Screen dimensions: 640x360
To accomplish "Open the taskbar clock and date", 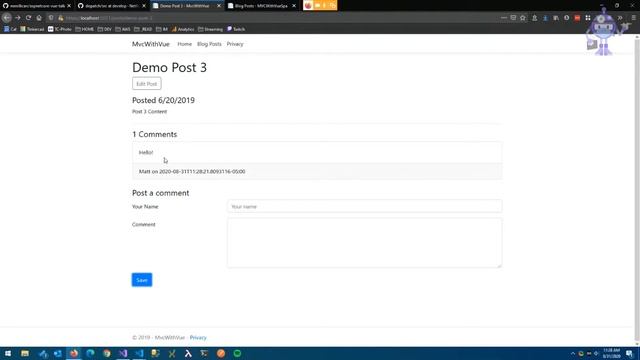I will coord(611,353).
